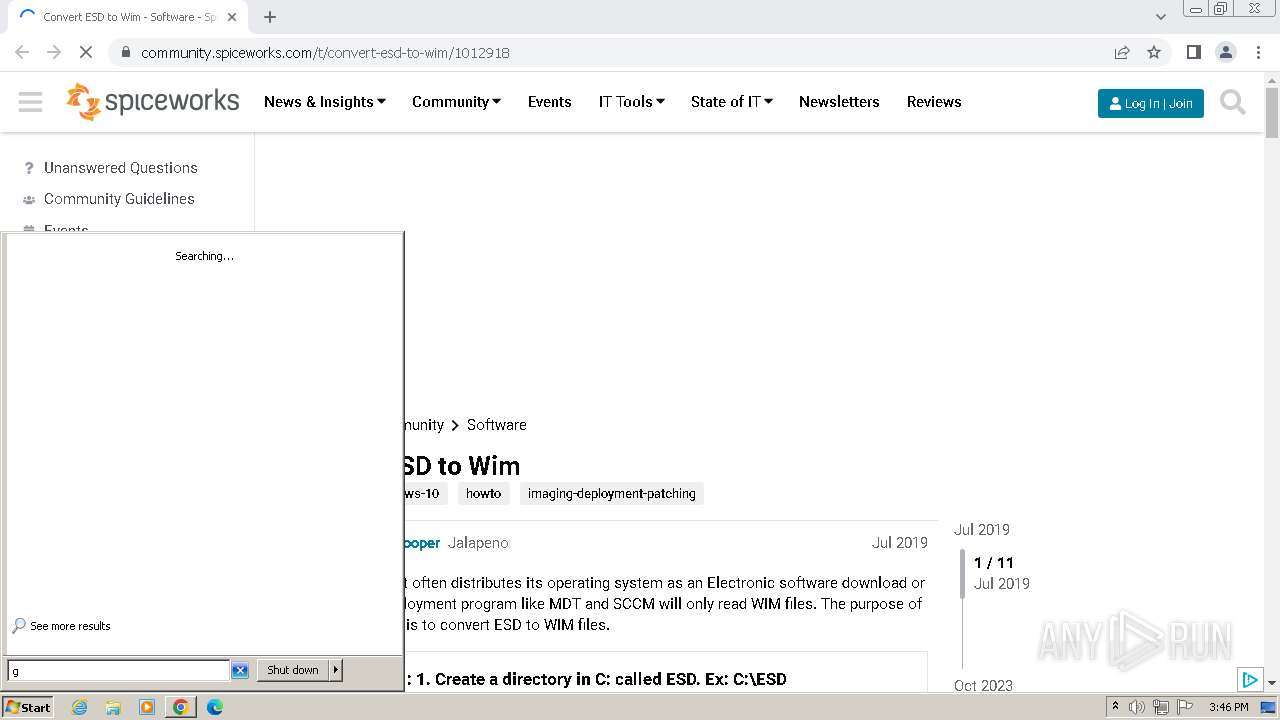The height and width of the screenshot is (720, 1280).
Task: Open Internet Explorer from taskbar
Action: point(79,707)
